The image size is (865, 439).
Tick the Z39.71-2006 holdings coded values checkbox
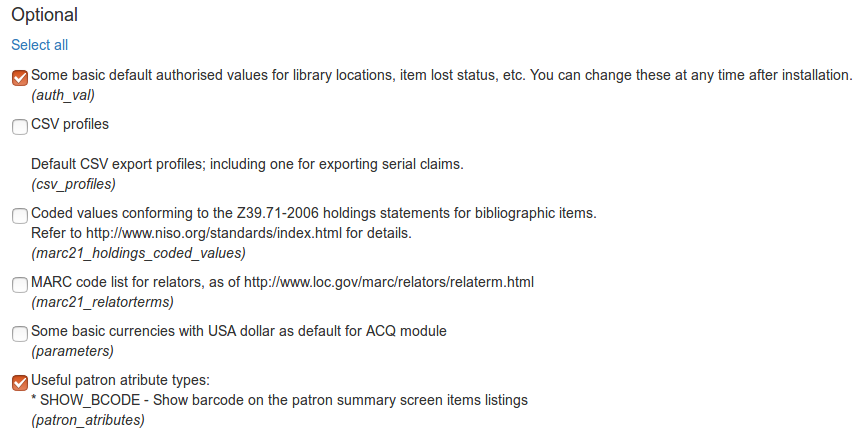coord(20,215)
